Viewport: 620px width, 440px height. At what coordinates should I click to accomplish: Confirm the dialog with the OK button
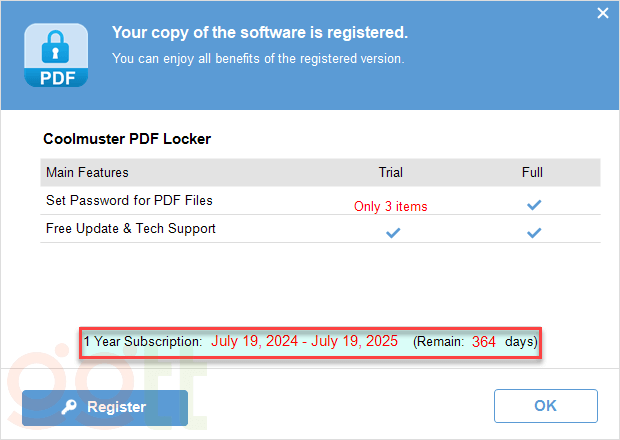point(545,407)
